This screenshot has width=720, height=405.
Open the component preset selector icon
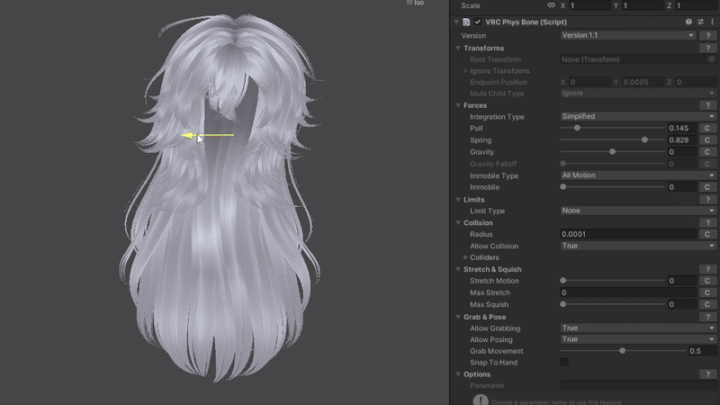(700, 21)
